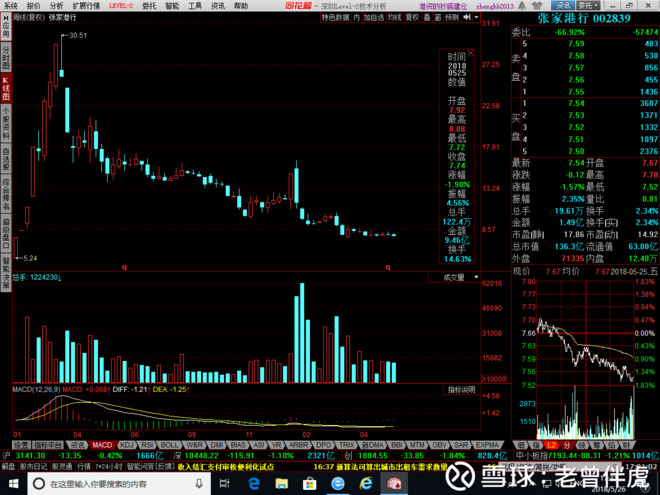Toggle 预测 prediction overlay

coord(452,17)
